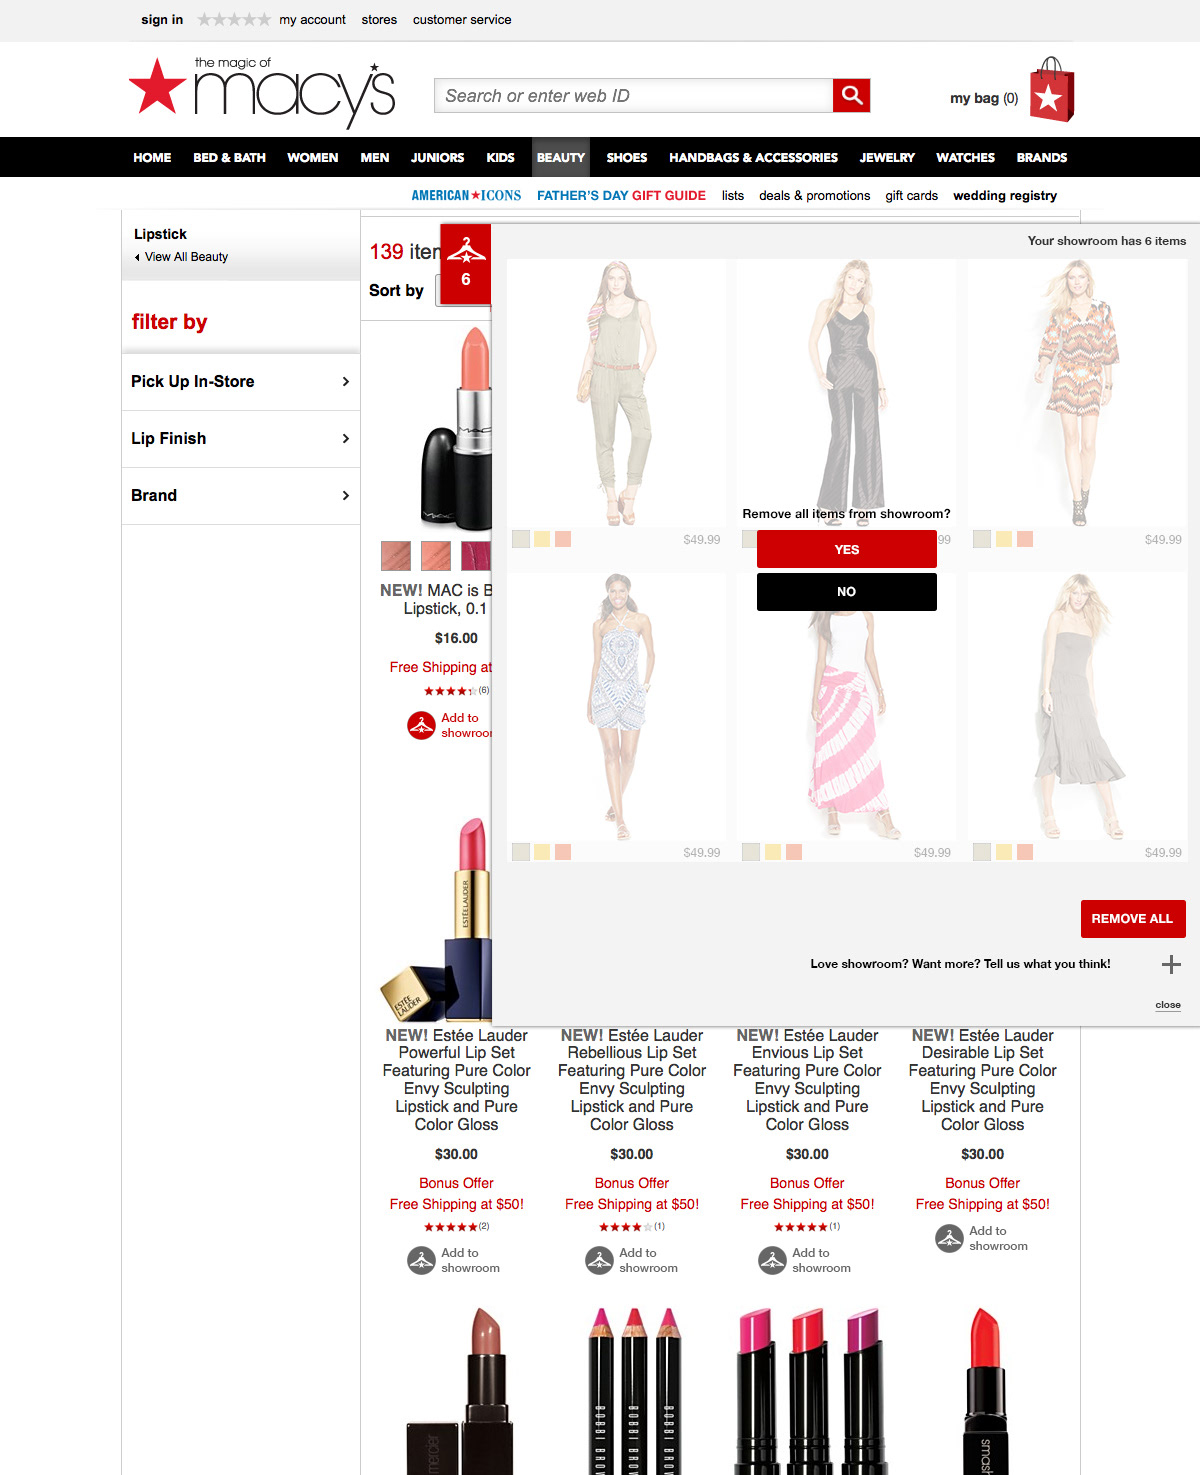The width and height of the screenshot is (1200, 1475).
Task: Click my bag (0) text link
Action: [984, 98]
